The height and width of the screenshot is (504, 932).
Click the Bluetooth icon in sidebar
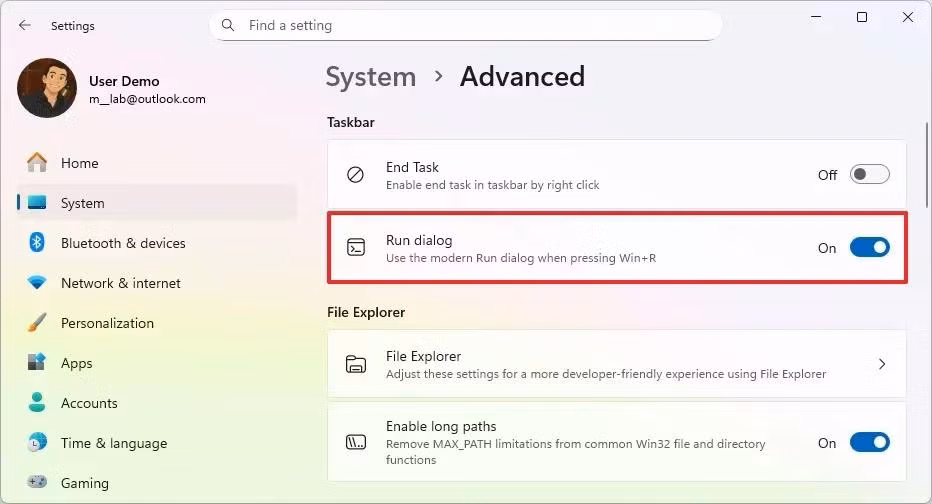[x=37, y=242]
